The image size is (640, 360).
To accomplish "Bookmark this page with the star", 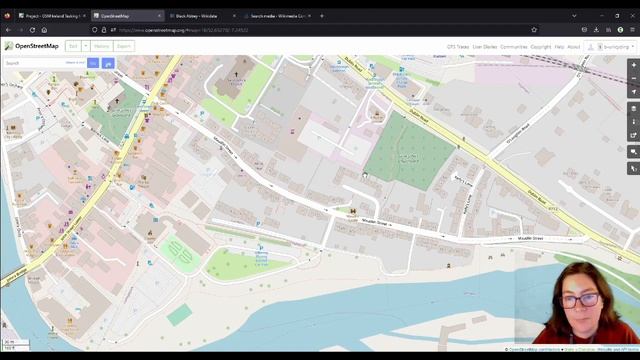I will (x=534, y=30).
